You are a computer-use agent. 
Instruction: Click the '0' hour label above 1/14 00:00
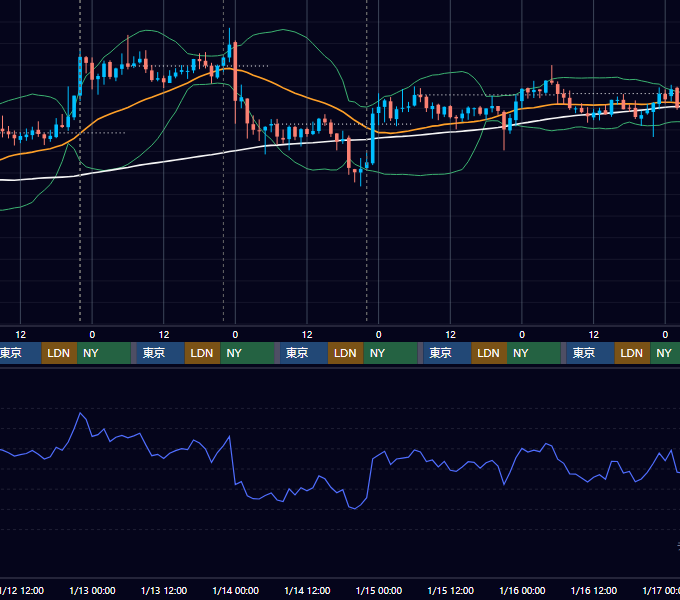tap(235, 335)
